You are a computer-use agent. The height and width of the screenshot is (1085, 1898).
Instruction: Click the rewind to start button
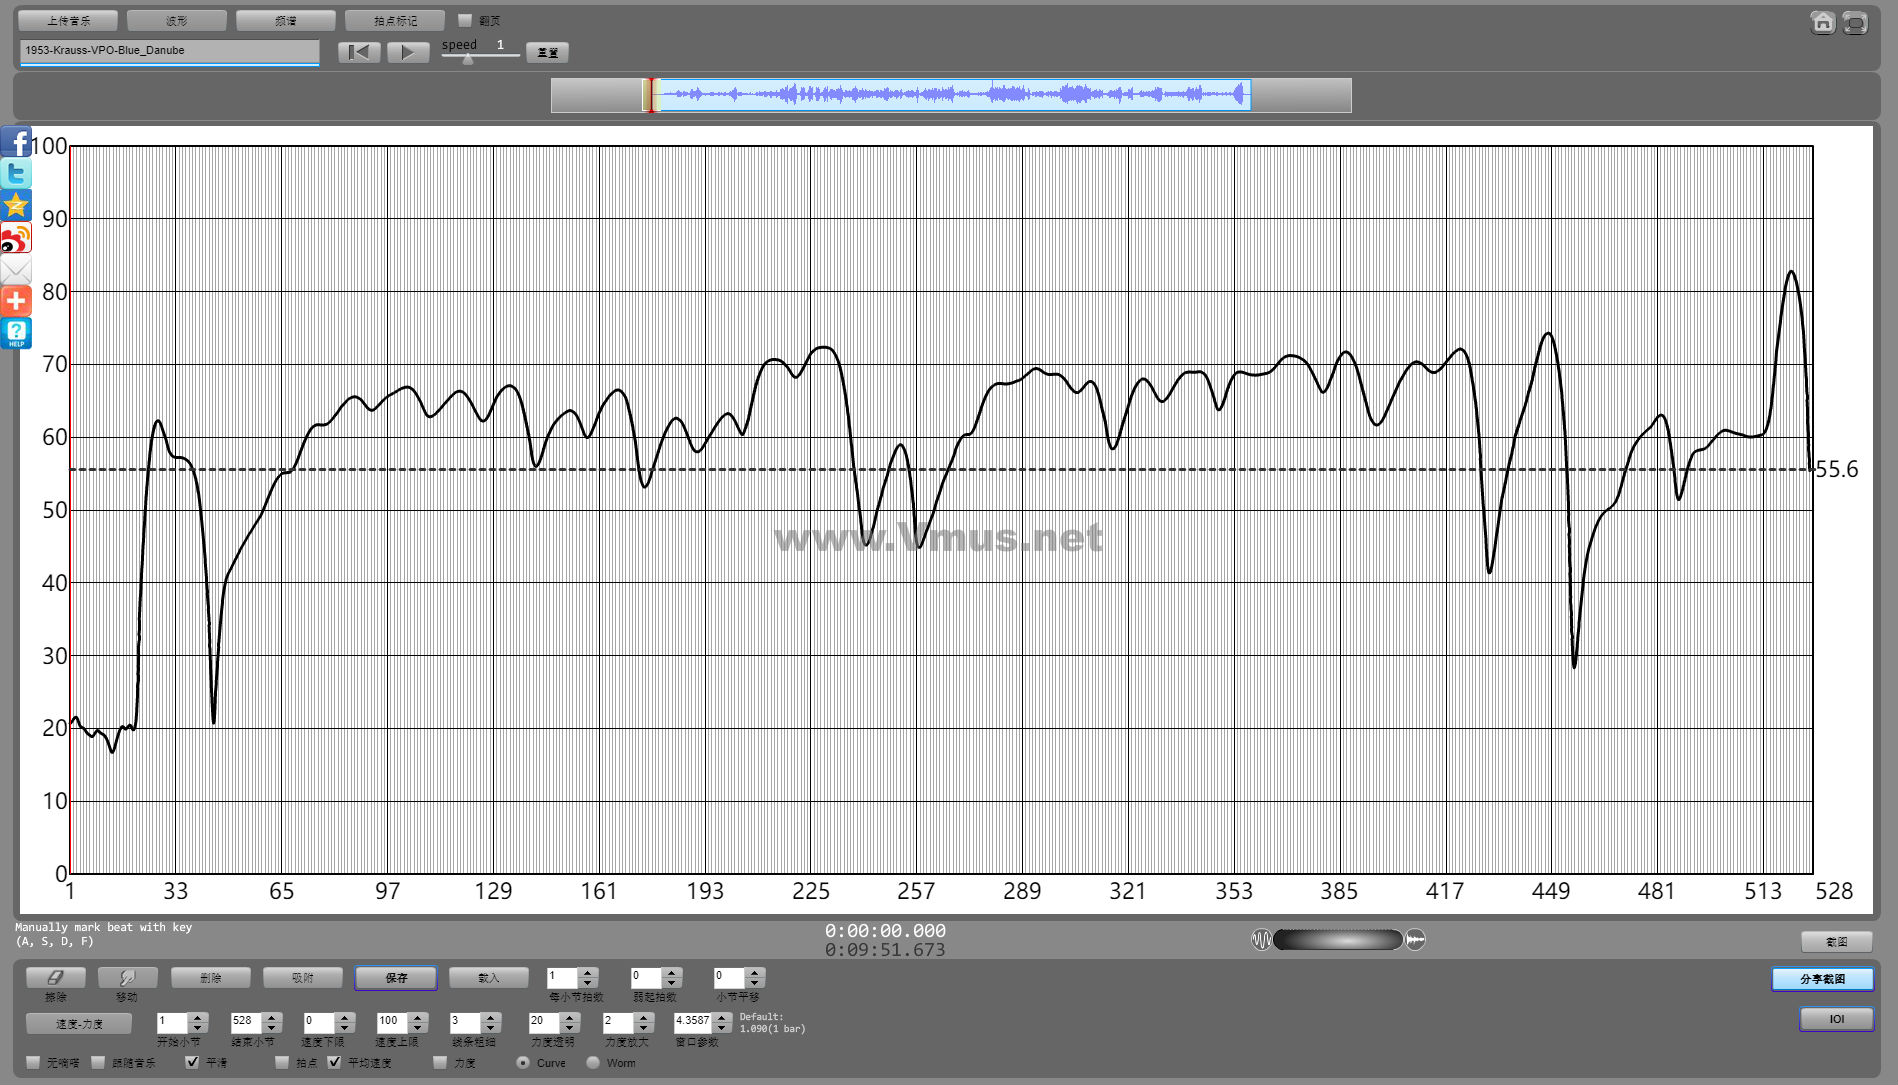pyautogui.click(x=359, y=52)
